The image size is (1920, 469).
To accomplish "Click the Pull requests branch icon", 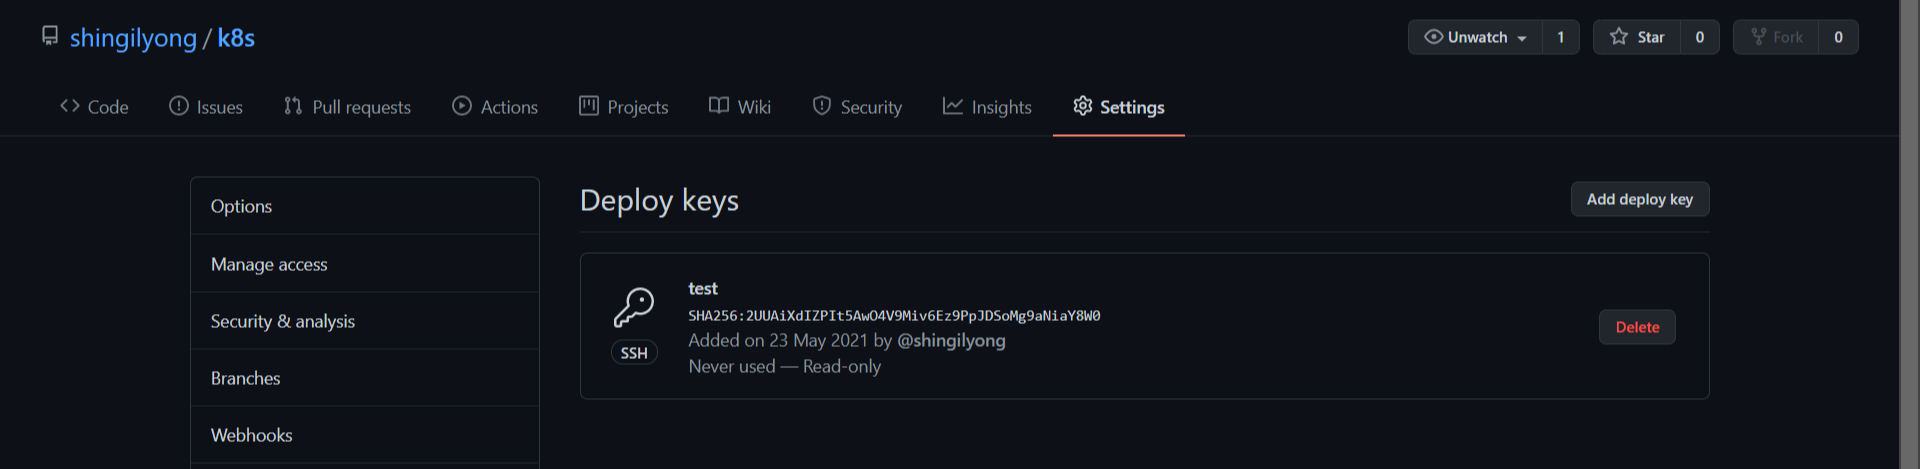I will 293,106.
